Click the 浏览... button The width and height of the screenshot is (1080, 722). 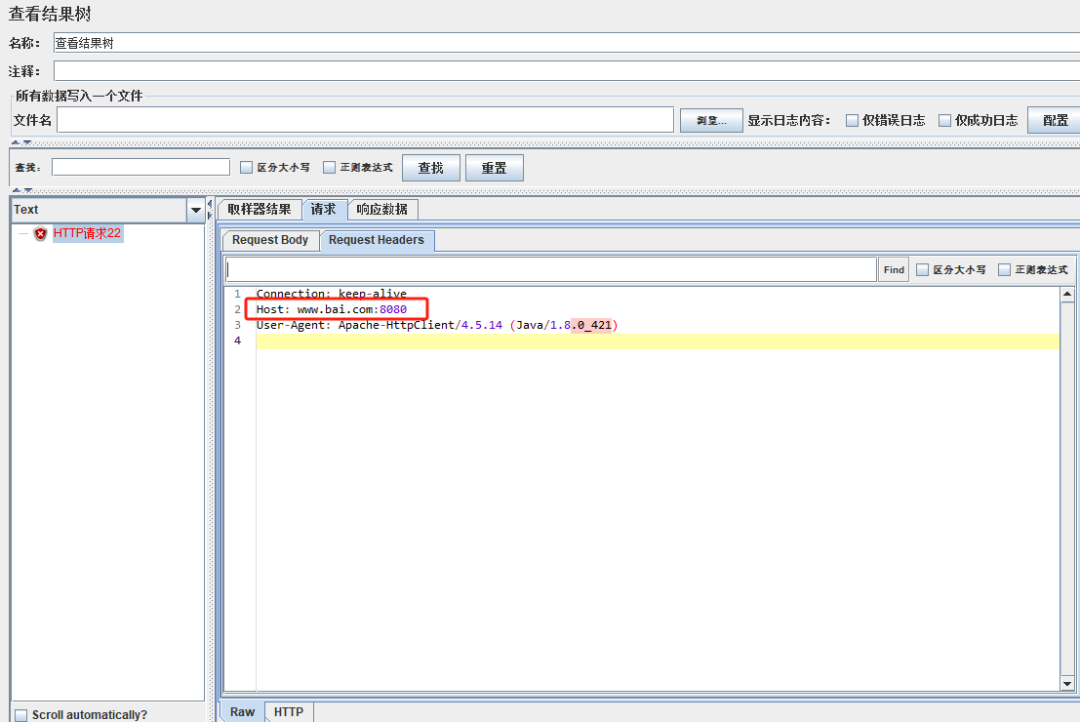(x=711, y=120)
